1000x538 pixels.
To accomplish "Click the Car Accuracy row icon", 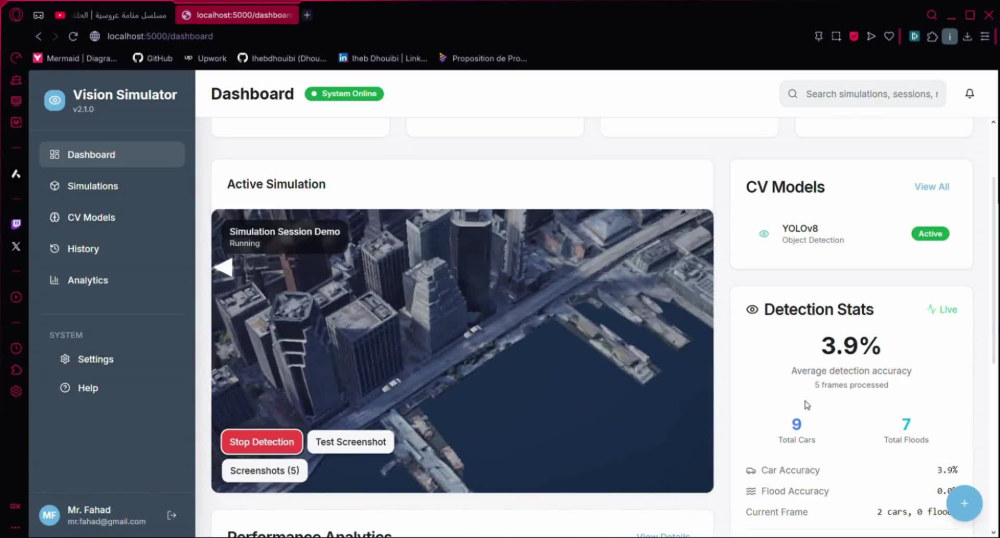I will pyautogui.click(x=751, y=470).
